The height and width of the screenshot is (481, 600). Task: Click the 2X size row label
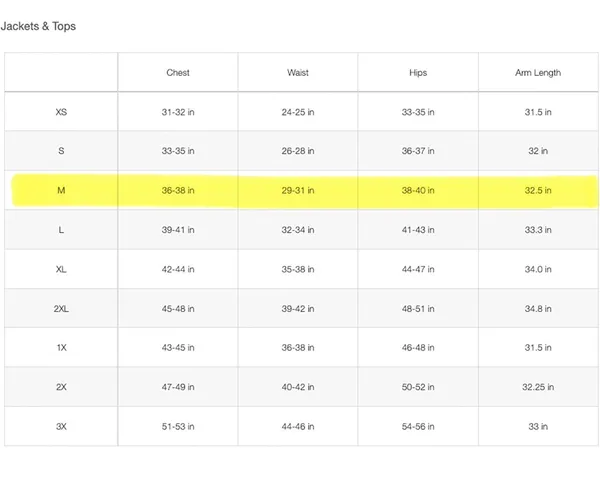pyautogui.click(x=61, y=387)
